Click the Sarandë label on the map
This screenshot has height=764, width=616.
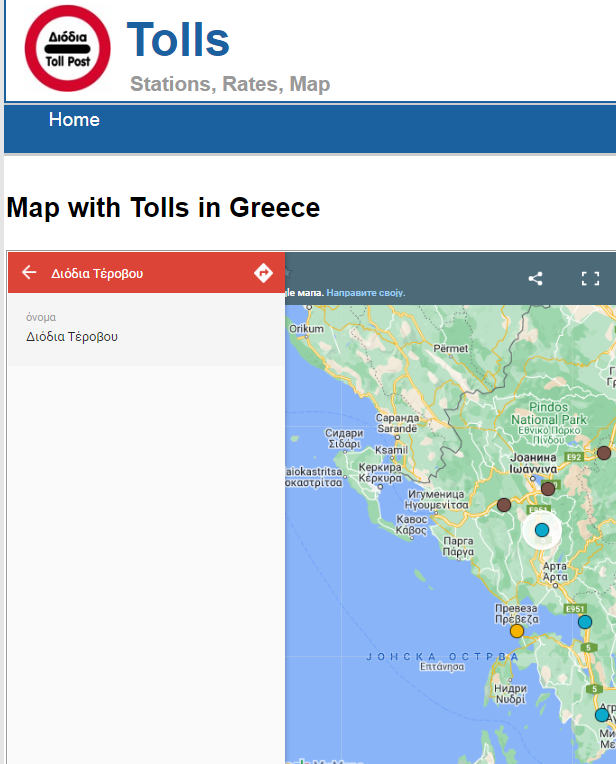[x=397, y=429]
